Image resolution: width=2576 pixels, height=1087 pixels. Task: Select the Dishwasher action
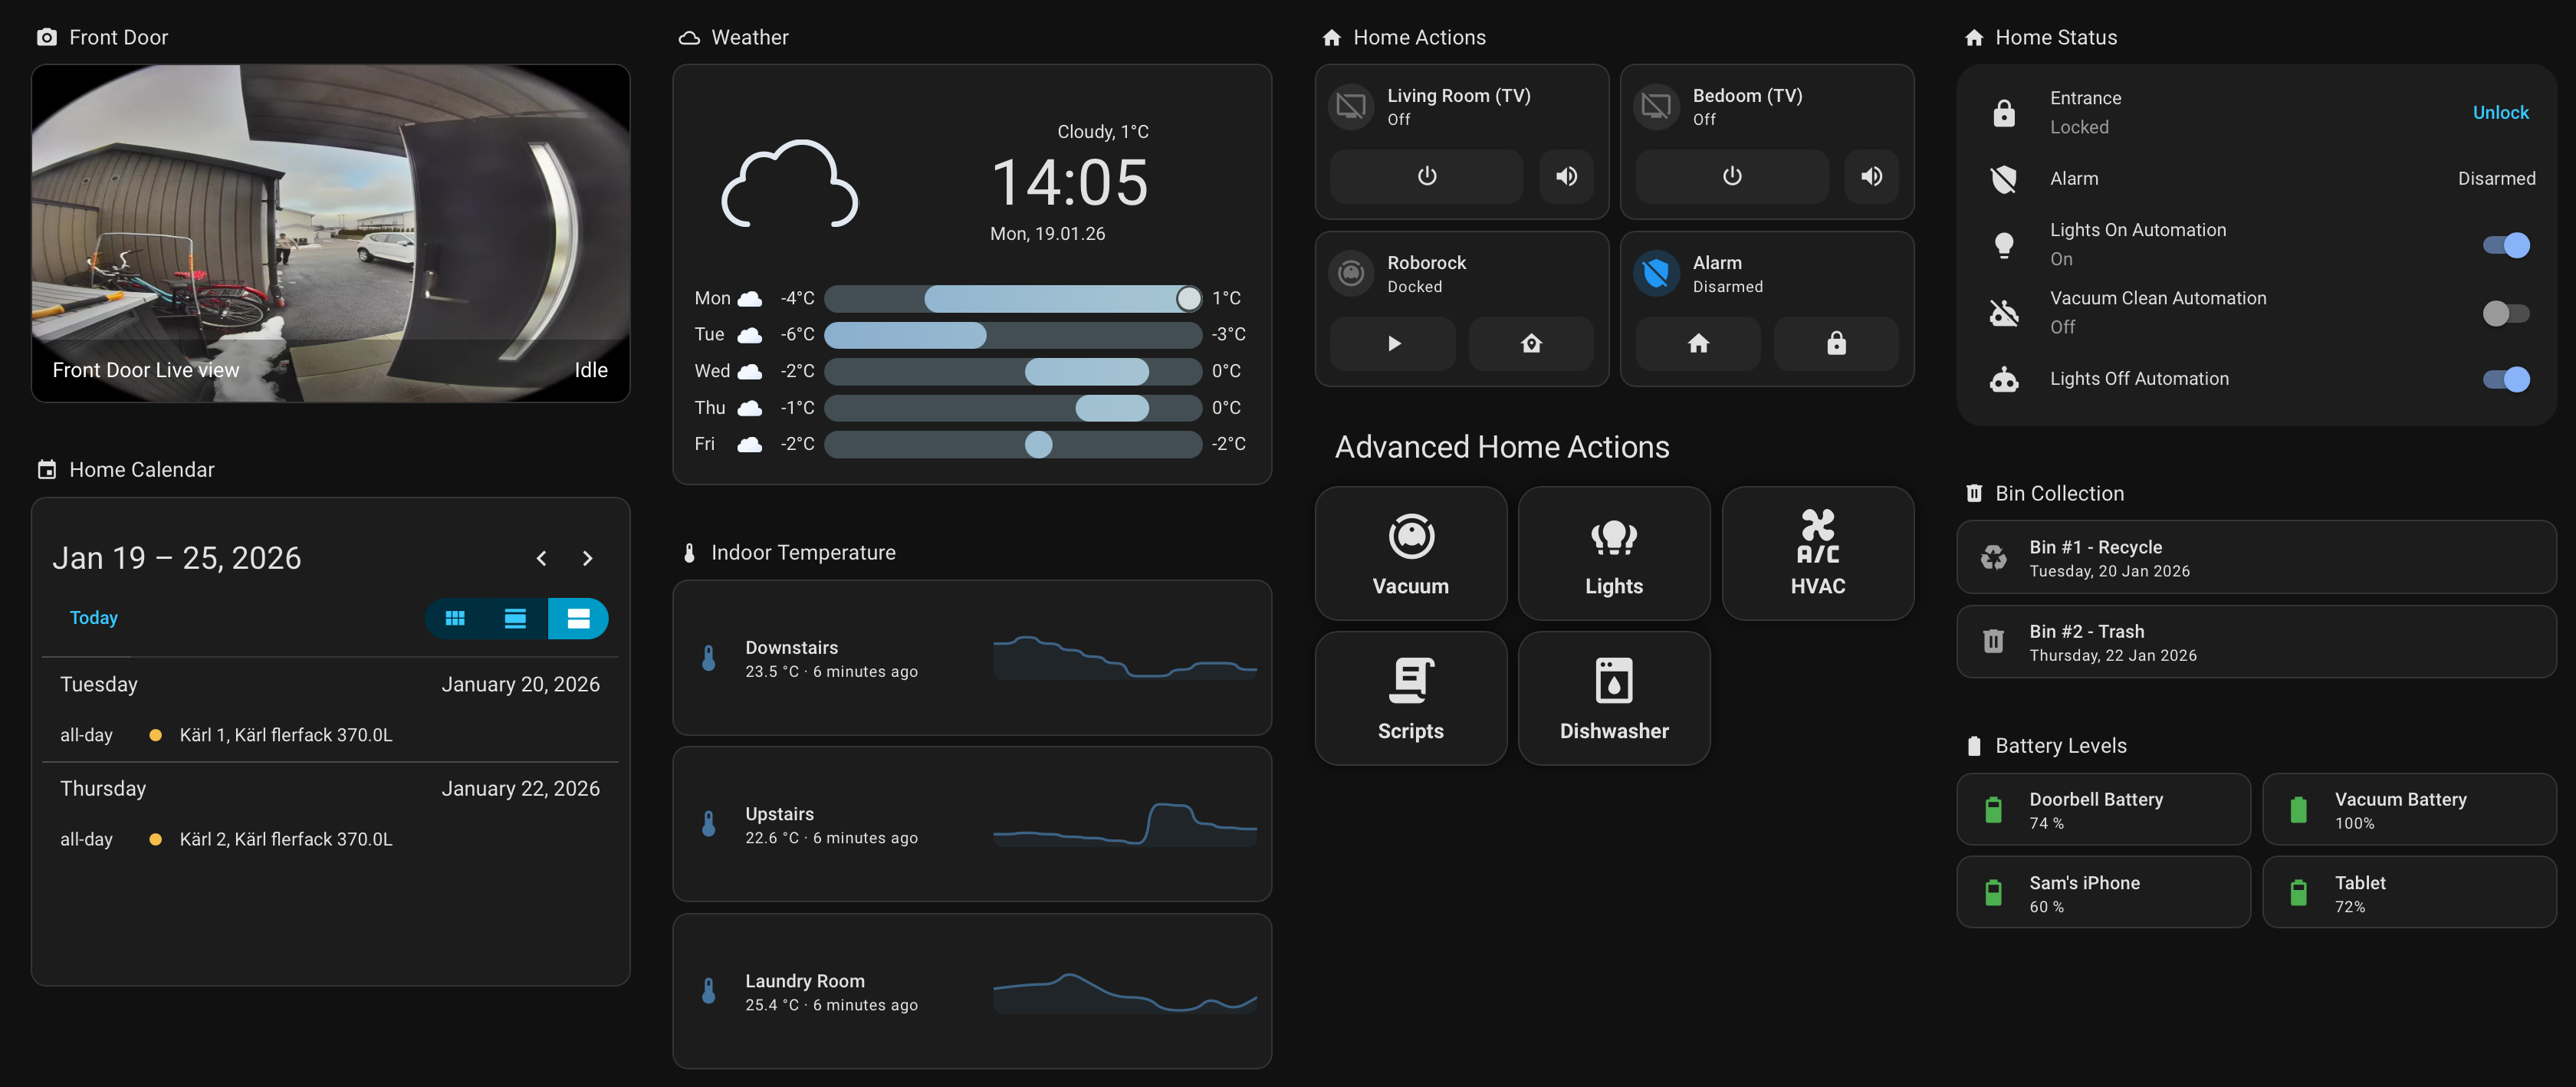click(1613, 698)
